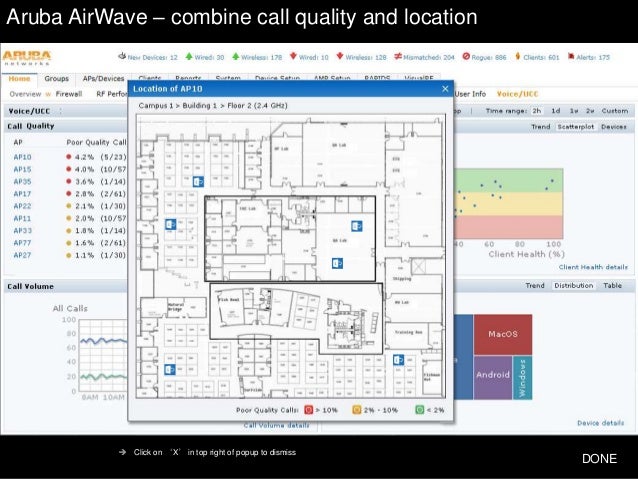Open Device details link
This screenshot has height=479, width=638.
click(601, 423)
